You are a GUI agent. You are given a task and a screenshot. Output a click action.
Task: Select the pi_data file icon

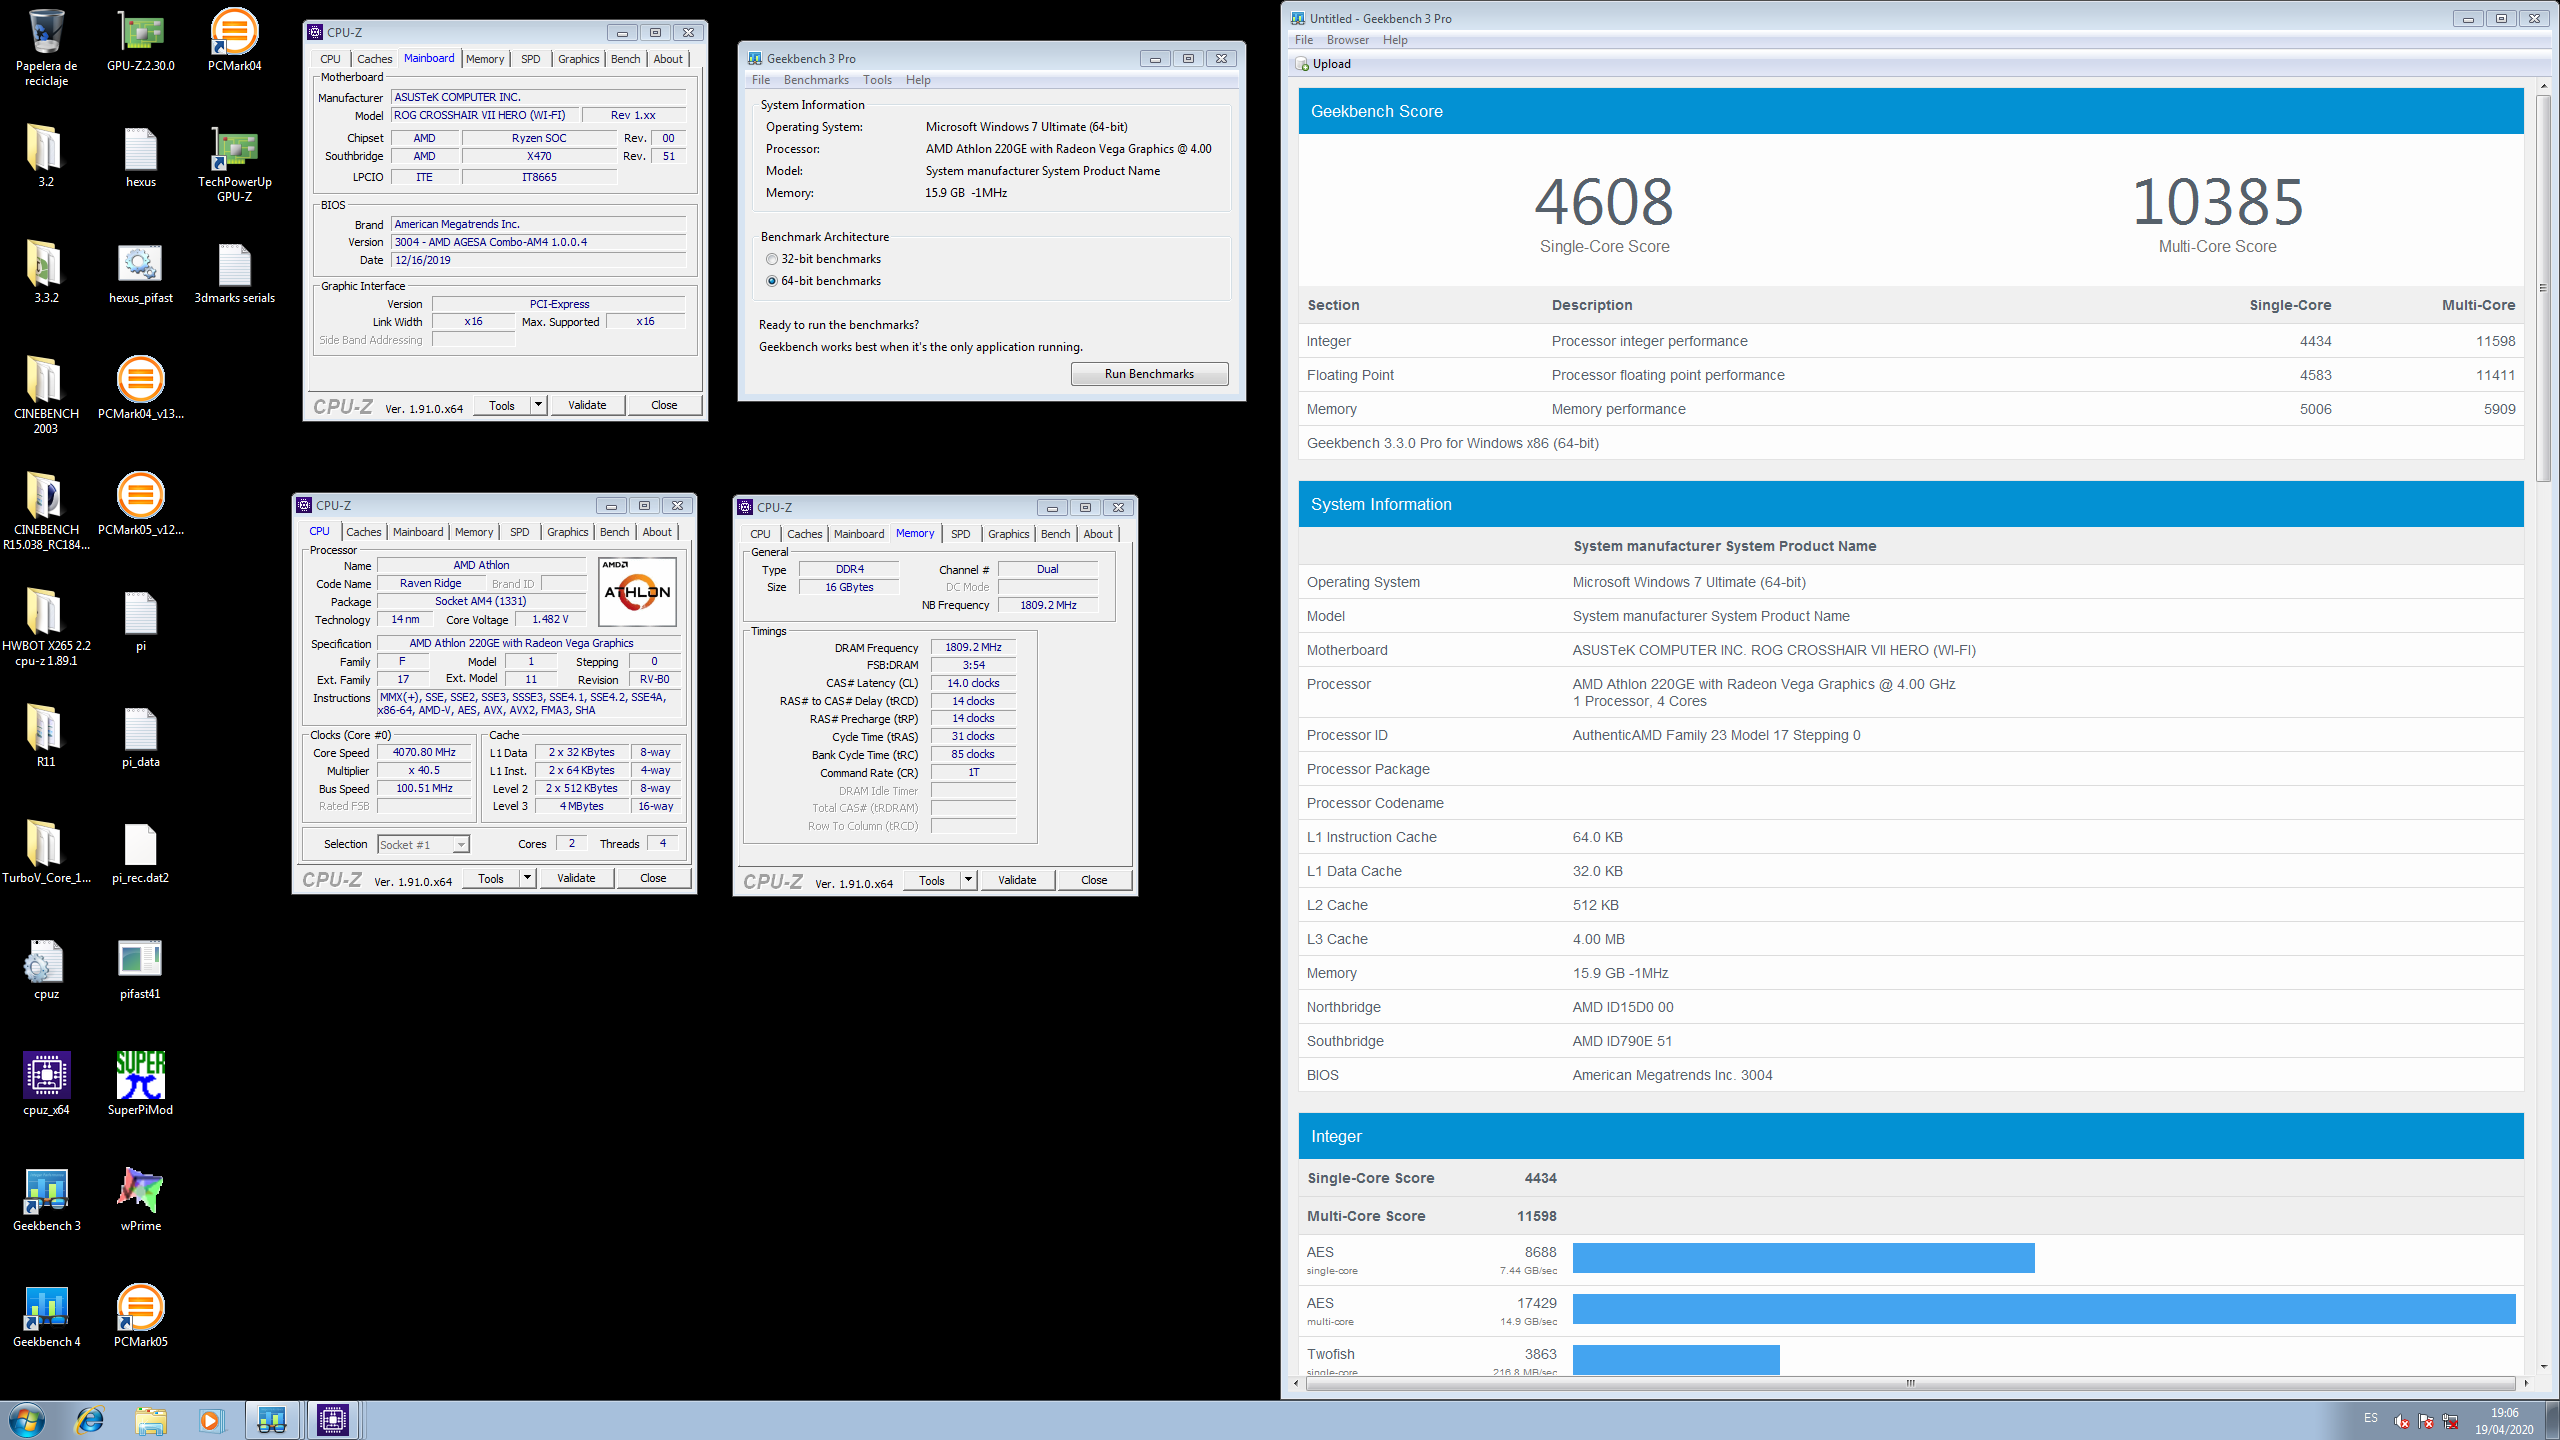[x=141, y=736]
